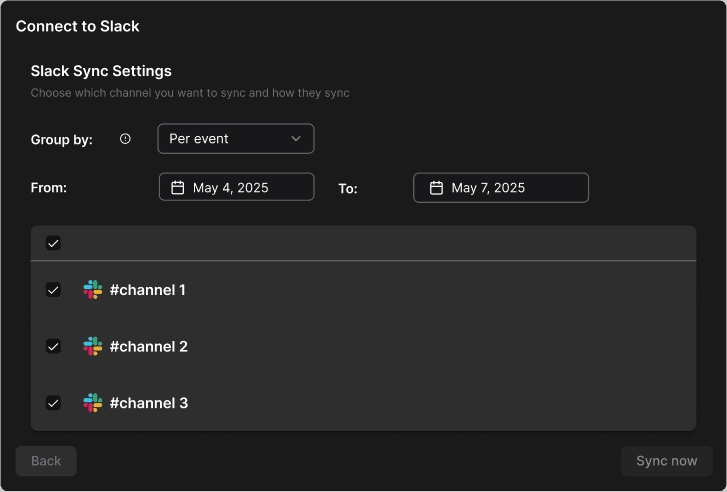Viewport: 727px width, 492px height.
Task: Click the calendar icon in the From field
Action: (x=178, y=187)
